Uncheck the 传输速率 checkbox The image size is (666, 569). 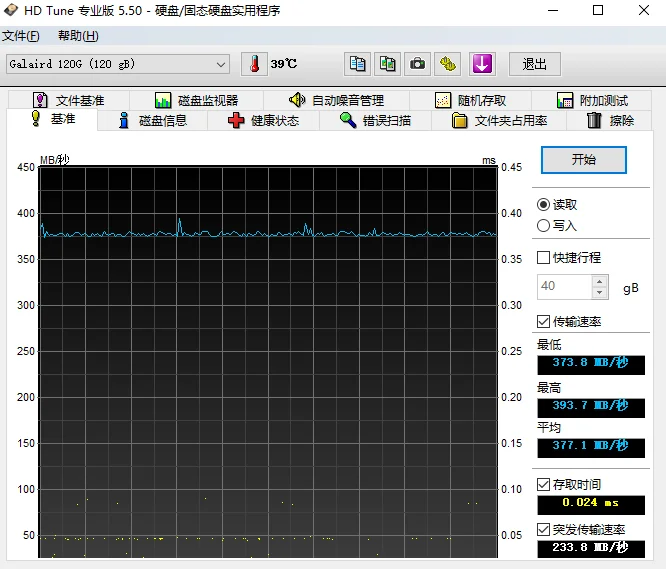pos(544,322)
